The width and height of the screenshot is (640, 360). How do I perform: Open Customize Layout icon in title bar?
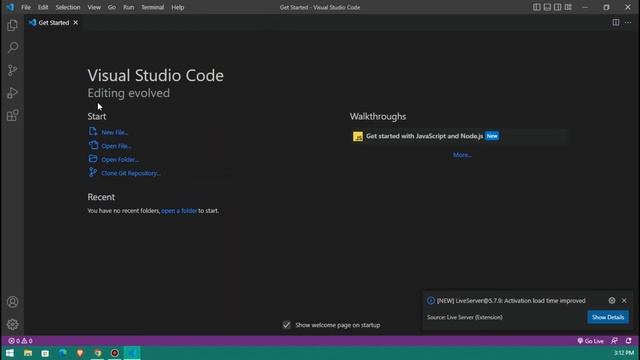pyautogui.click(x=568, y=7)
